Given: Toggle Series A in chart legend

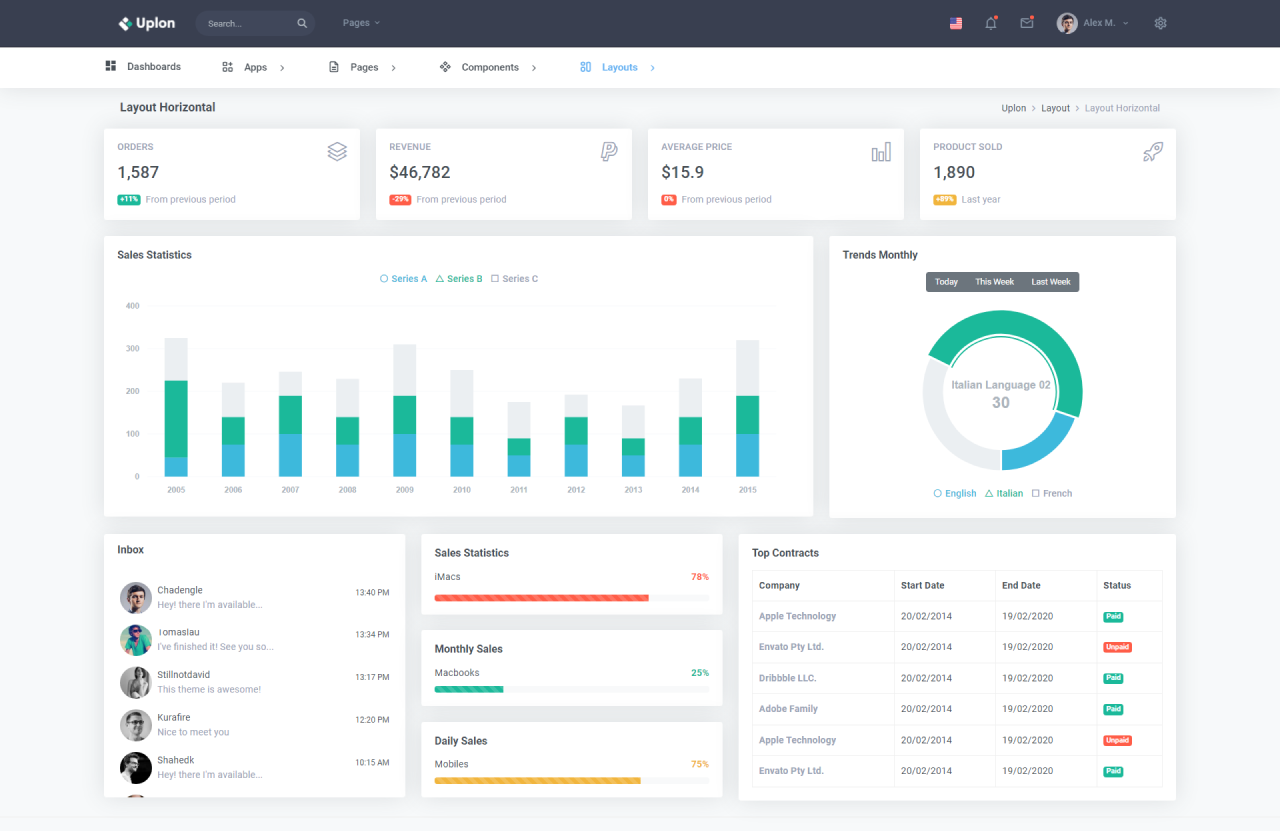Looking at the screenshot, I should point(403,279).
